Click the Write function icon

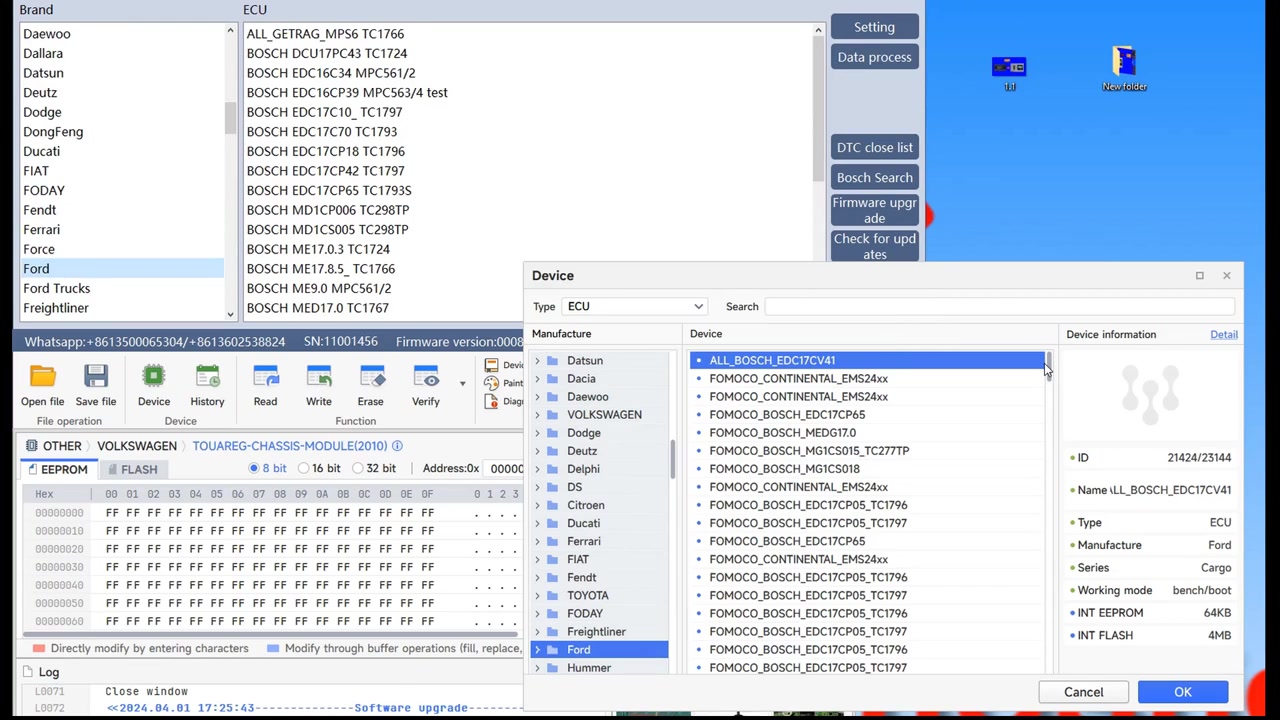(x=319, y=377)
